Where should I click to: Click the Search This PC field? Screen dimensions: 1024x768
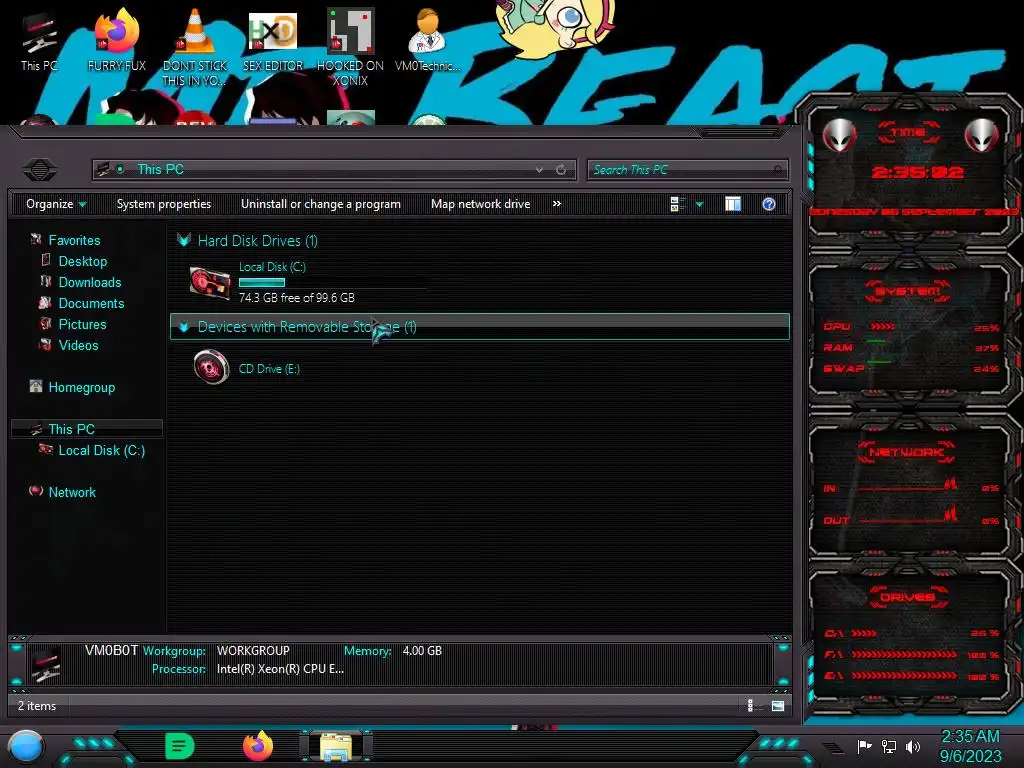(687, 170)
